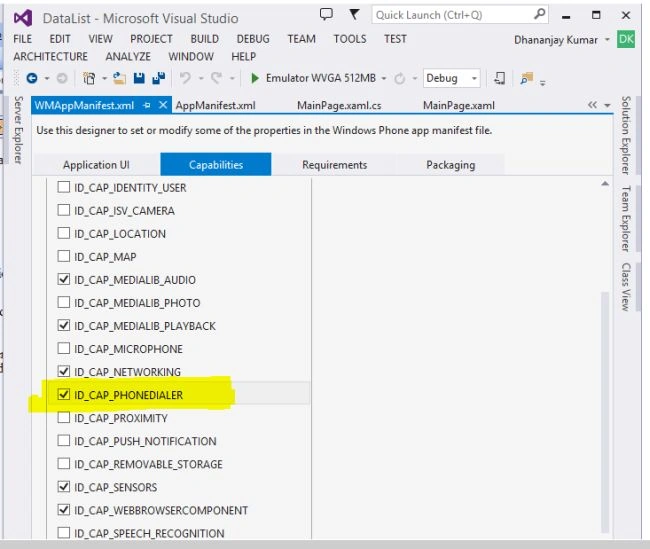
Task: Open the BUILD menu
Action: tap(204, 39)
